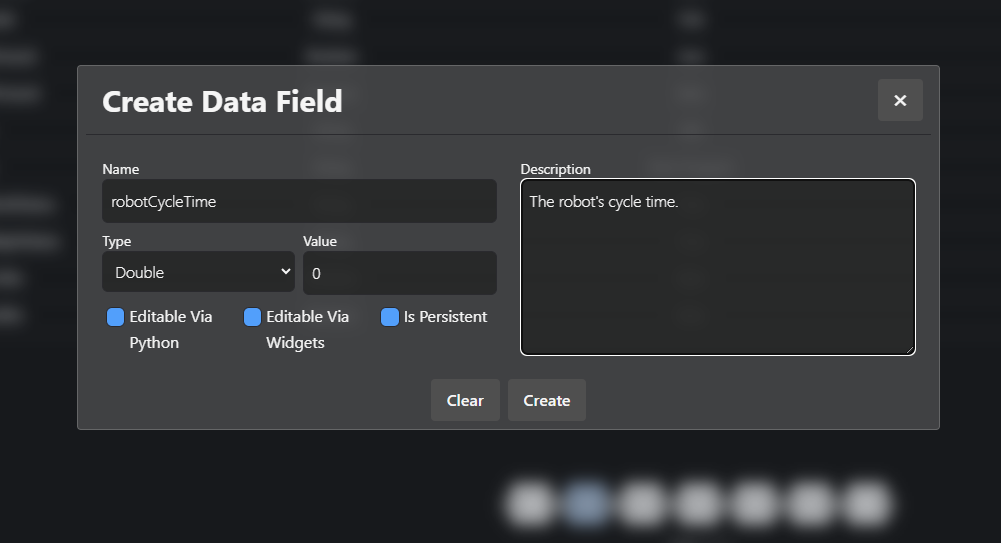1001x543 pixels.
Task: Click the Name input field
Action: [x=299, y=201]
